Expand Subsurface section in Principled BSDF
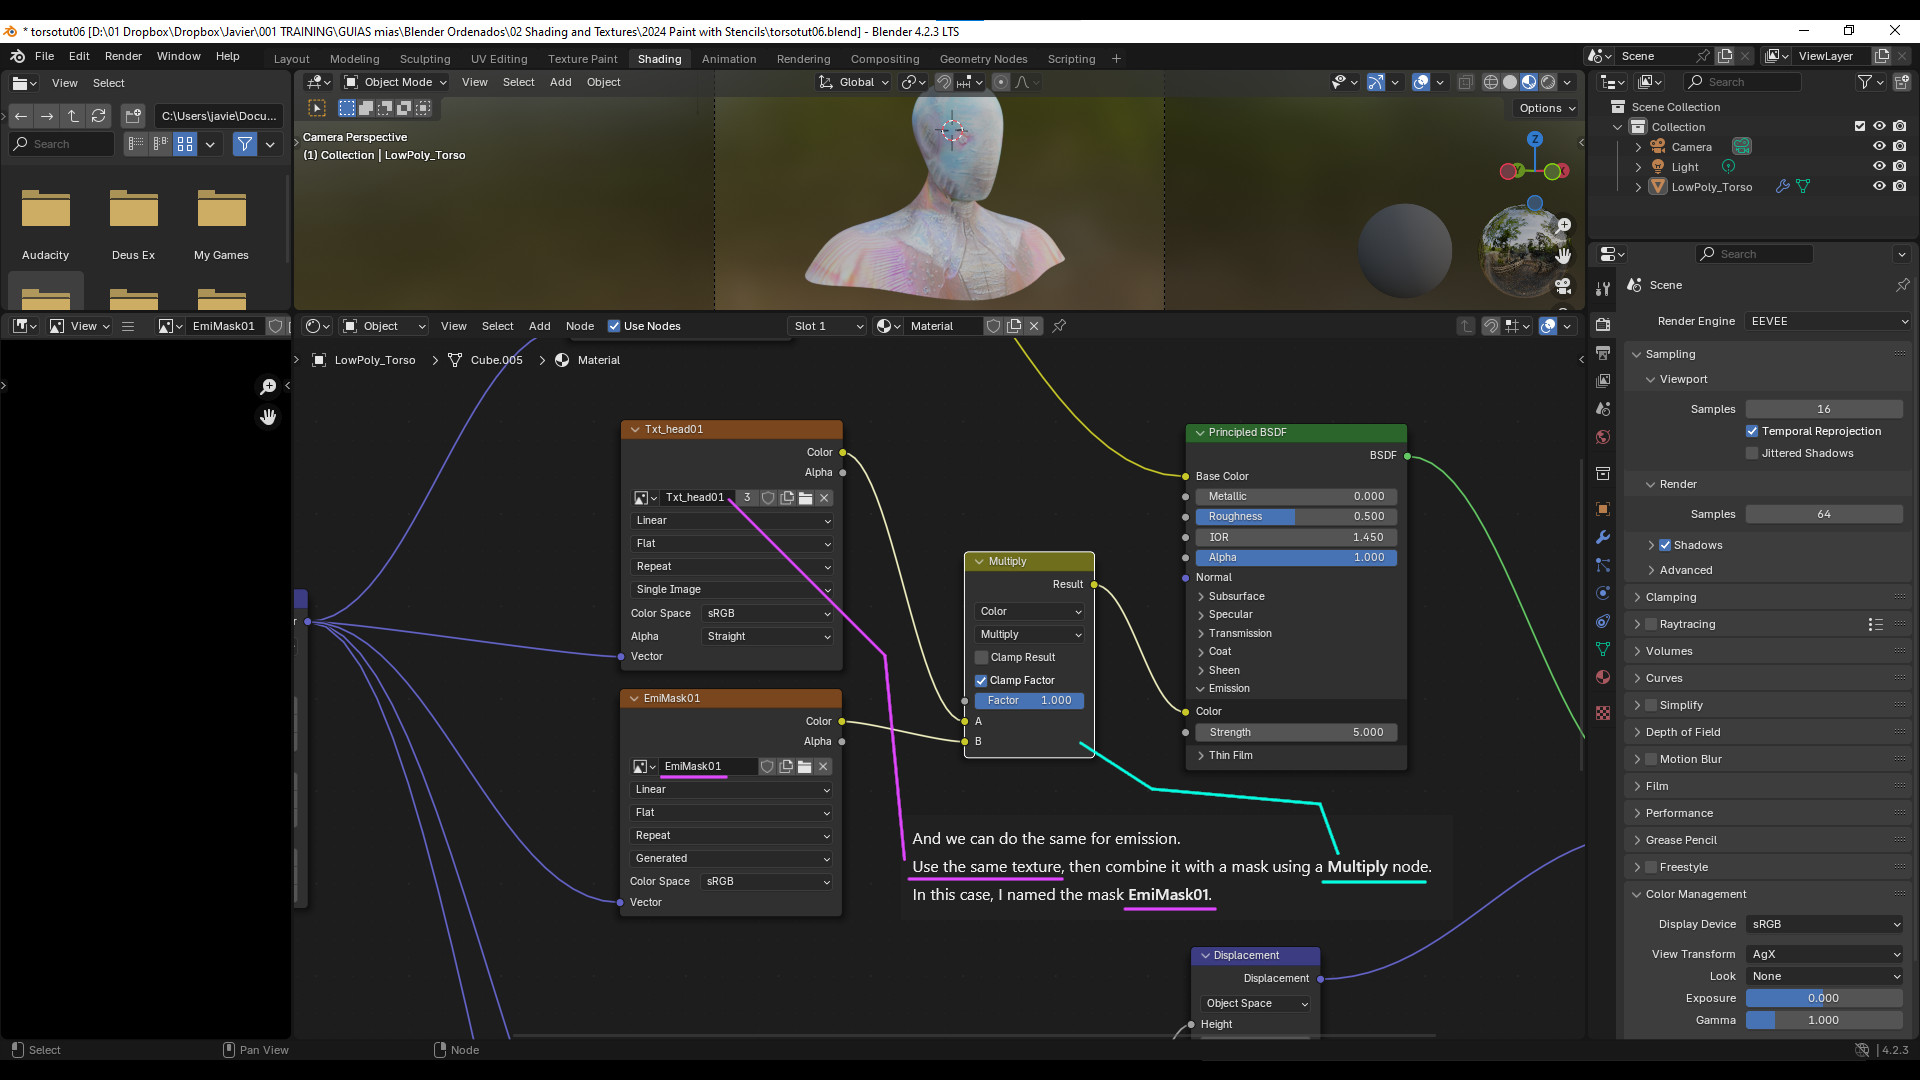This screenshot has width=1920, height=1080. 1236,596
